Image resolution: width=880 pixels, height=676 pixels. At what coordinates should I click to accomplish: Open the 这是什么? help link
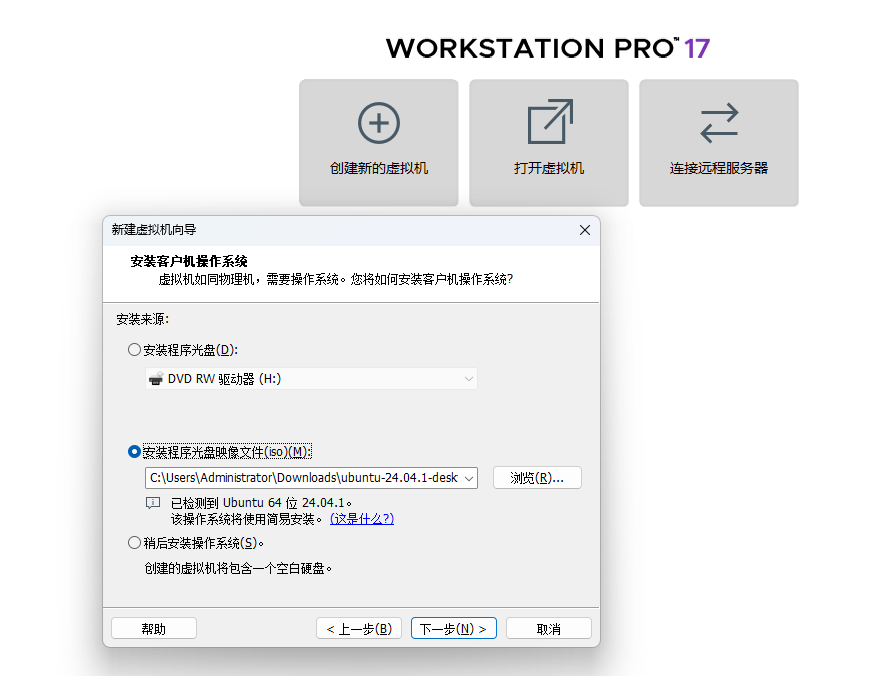(362, 519)
